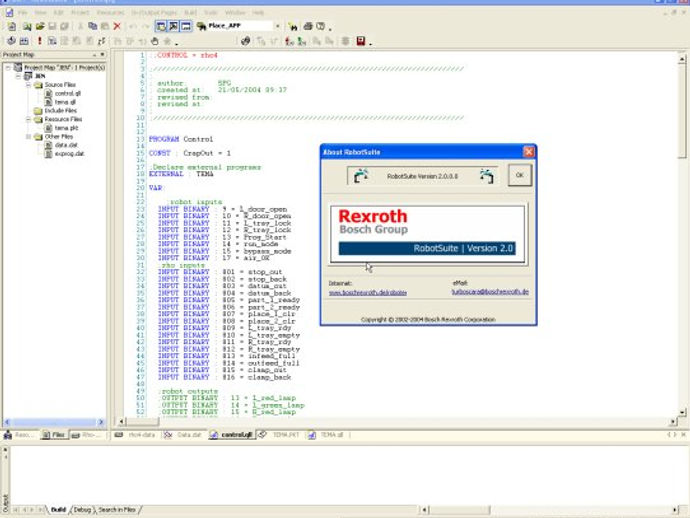Collapse the Resource Files folder
The width and height of the screenshot is (690, 518).
point(28,119)
